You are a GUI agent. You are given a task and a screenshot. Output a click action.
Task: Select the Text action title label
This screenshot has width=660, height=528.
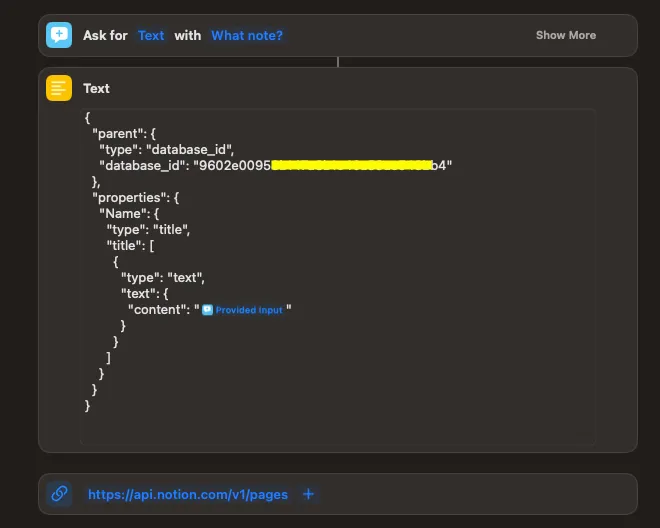(96, 88)
